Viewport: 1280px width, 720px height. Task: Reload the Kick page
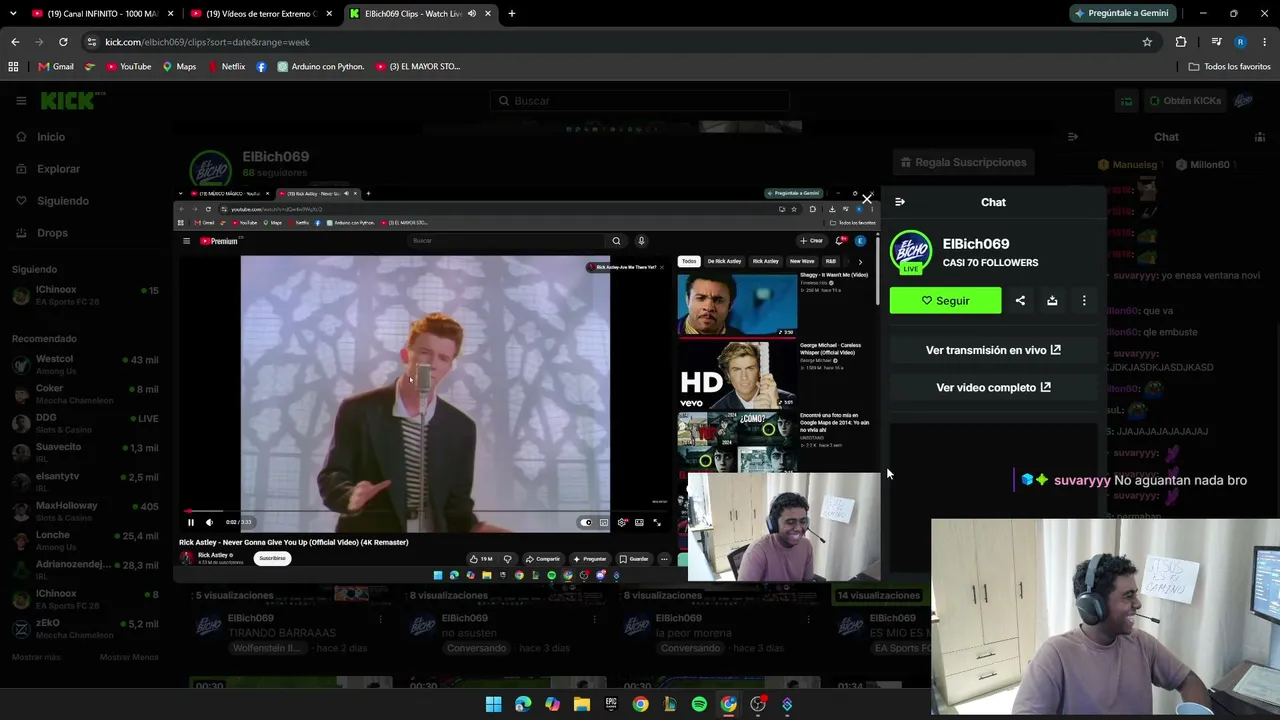point(63,42)
